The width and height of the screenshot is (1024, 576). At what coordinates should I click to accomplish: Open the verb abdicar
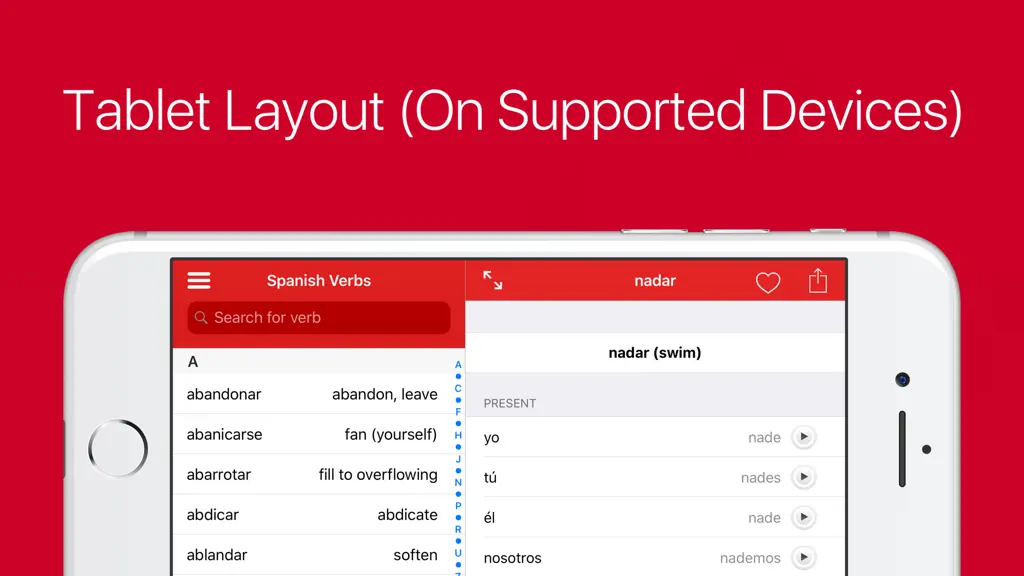pos(312,515)
